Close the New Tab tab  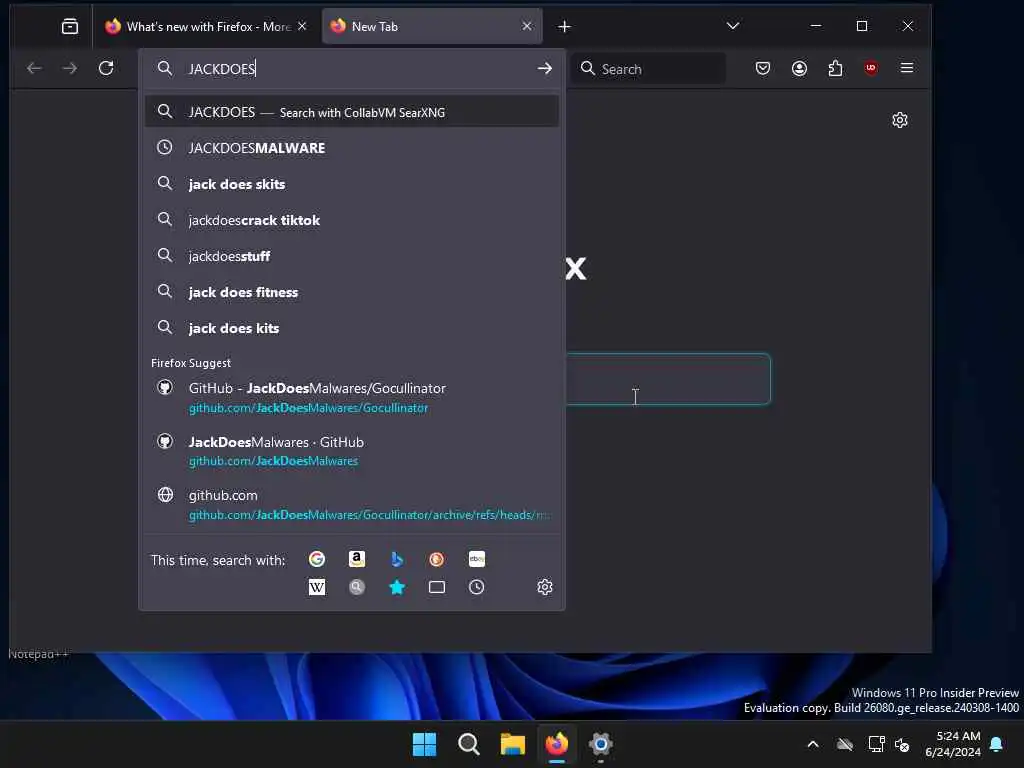tap(527, 26)
